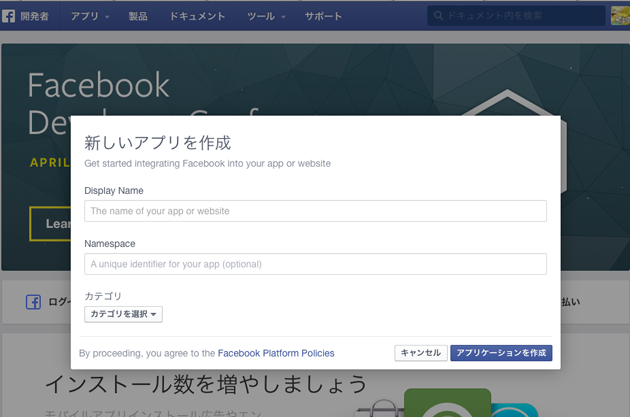Expand the ツール menu
Image resolution: width=630 pixels, height=417 pixels.
(x=266, y=16)
